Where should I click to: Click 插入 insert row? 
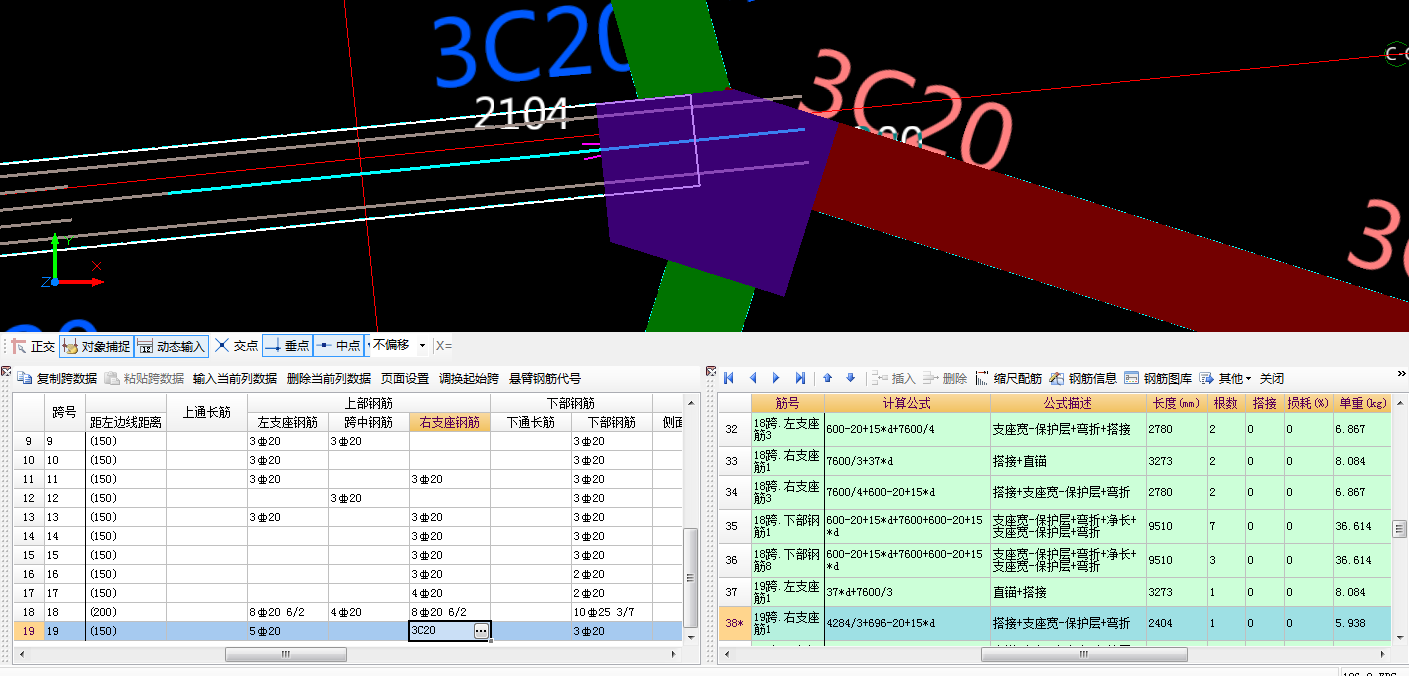click(893, 379)
